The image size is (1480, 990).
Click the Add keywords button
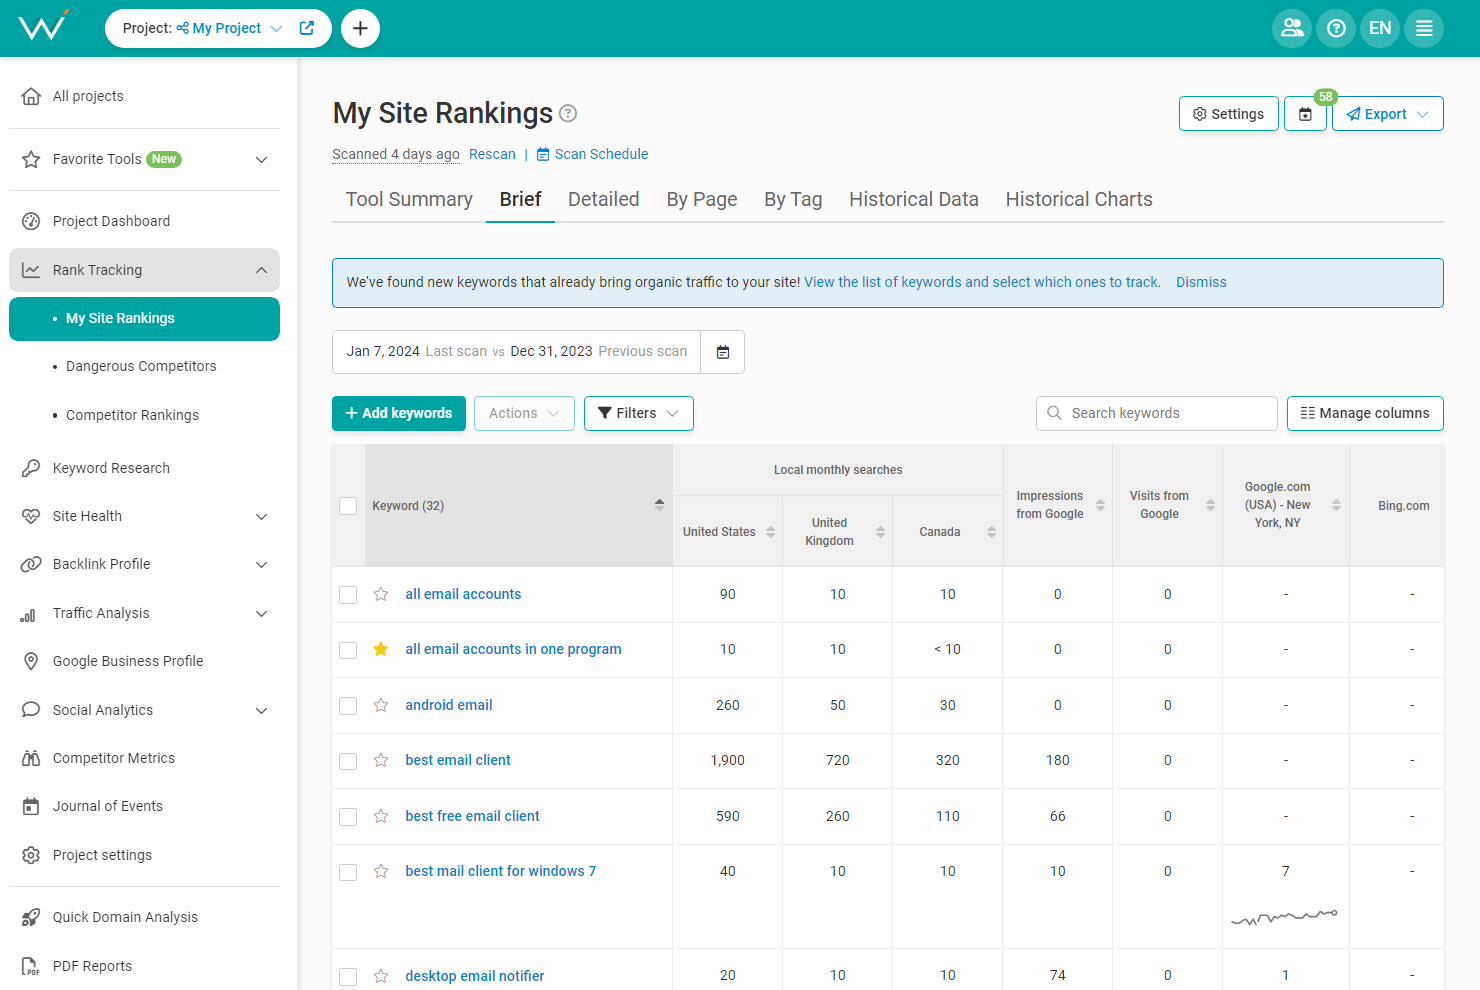(x=398, y=413)
